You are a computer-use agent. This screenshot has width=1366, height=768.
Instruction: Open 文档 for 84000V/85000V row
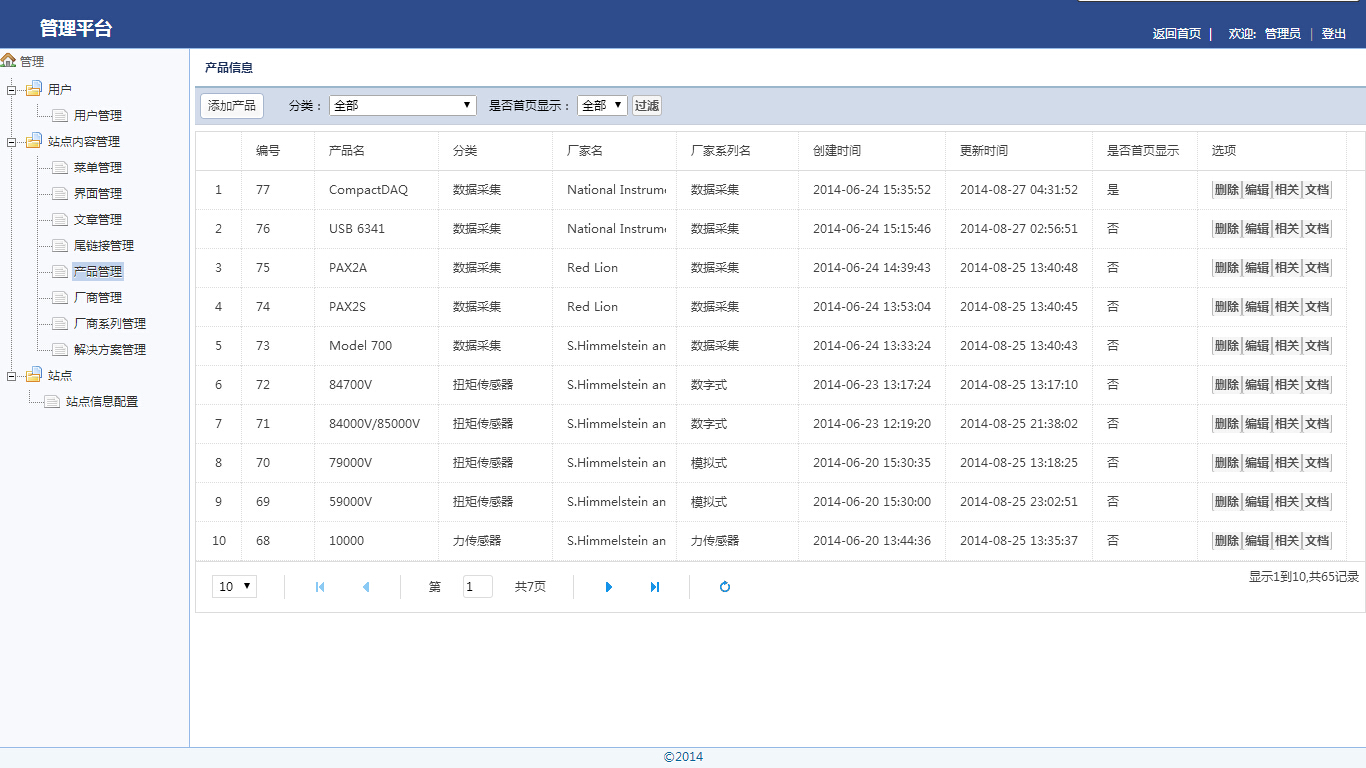click(1317, 424)
